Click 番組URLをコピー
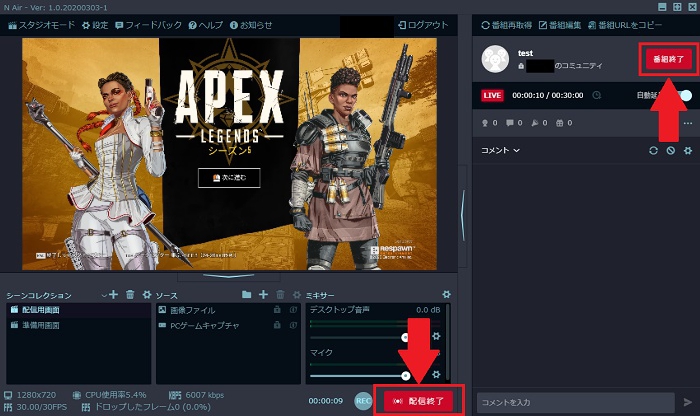This screenshot has height=416, width=700. (x=625, y=25)
